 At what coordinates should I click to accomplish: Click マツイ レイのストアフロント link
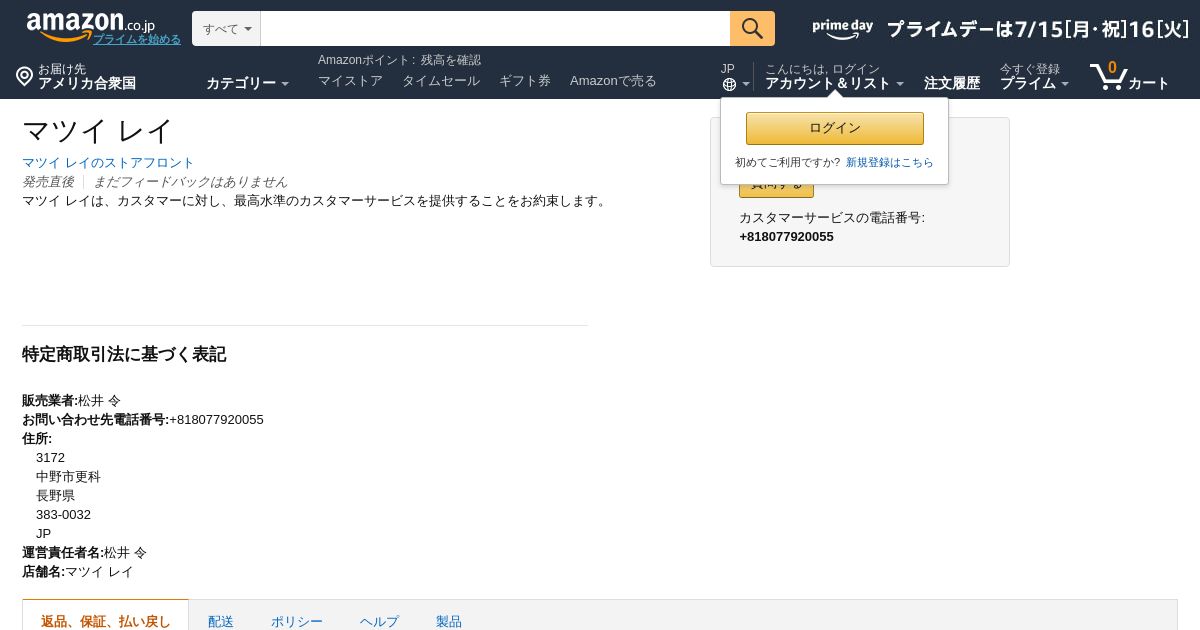tap(108, 162)
